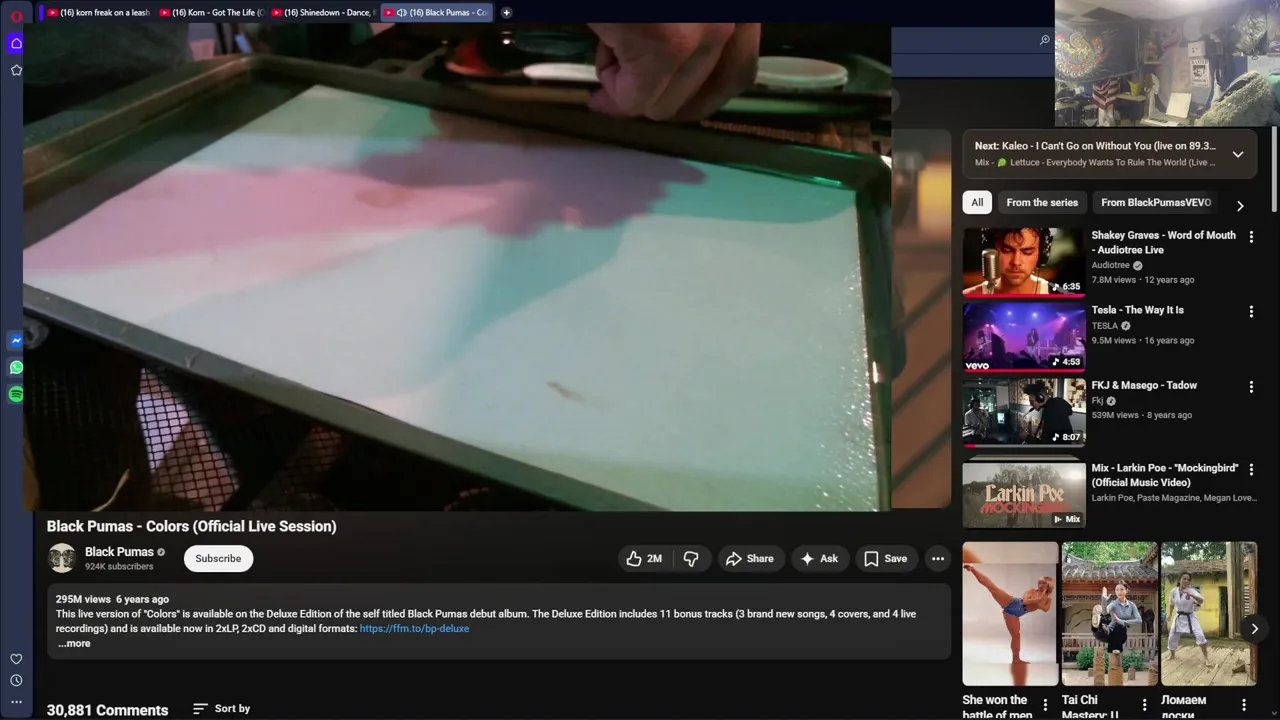Open Tesla - The Way It Is thumbnail
Image resolution: width=1280 pixels, height=720 pixels.
(x=1023, y=337)
